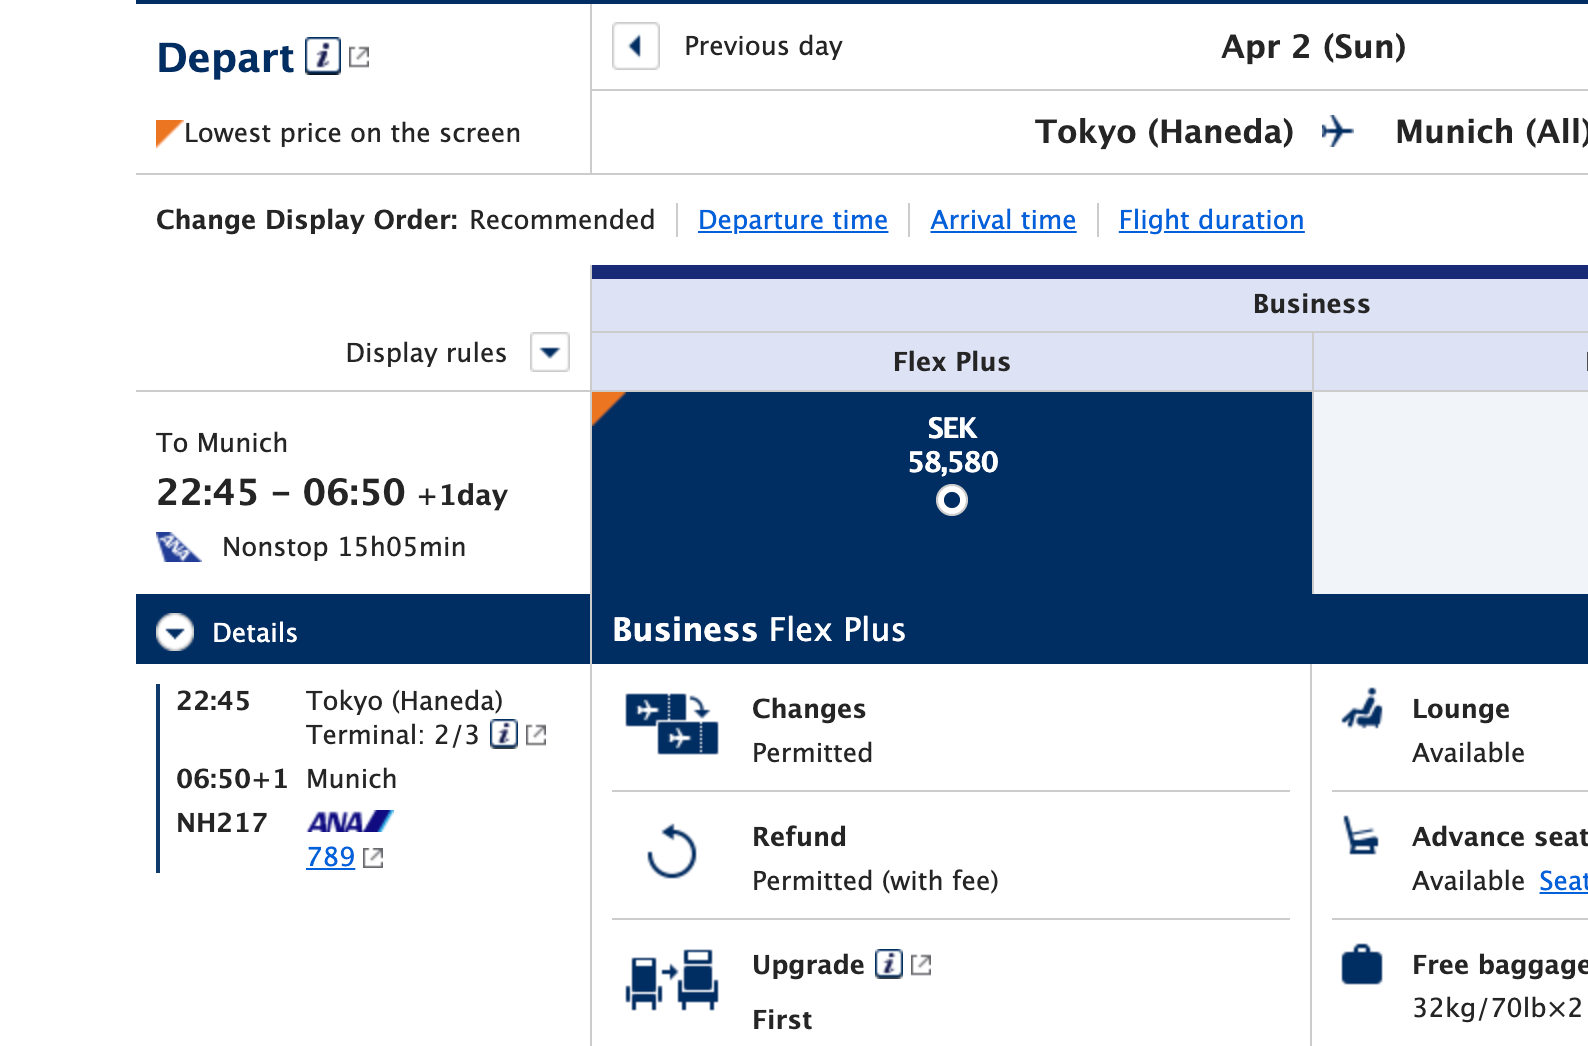Screen dimensions: 1588x1046
Task: Click the info icon beside Depart
Action: (322, 56)
